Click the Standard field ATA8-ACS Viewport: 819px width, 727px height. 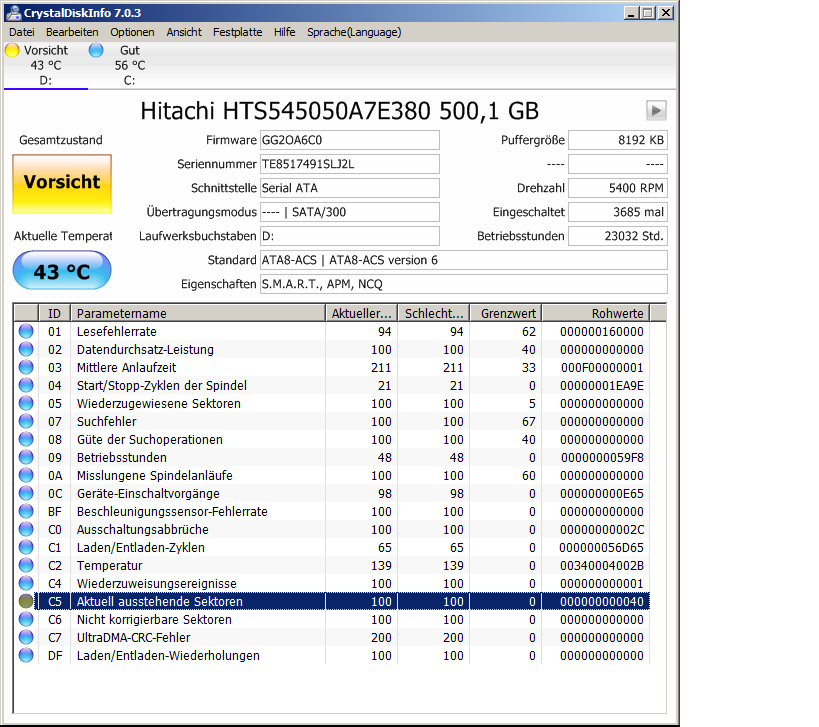pyautogui.click(x=464, y=260)
